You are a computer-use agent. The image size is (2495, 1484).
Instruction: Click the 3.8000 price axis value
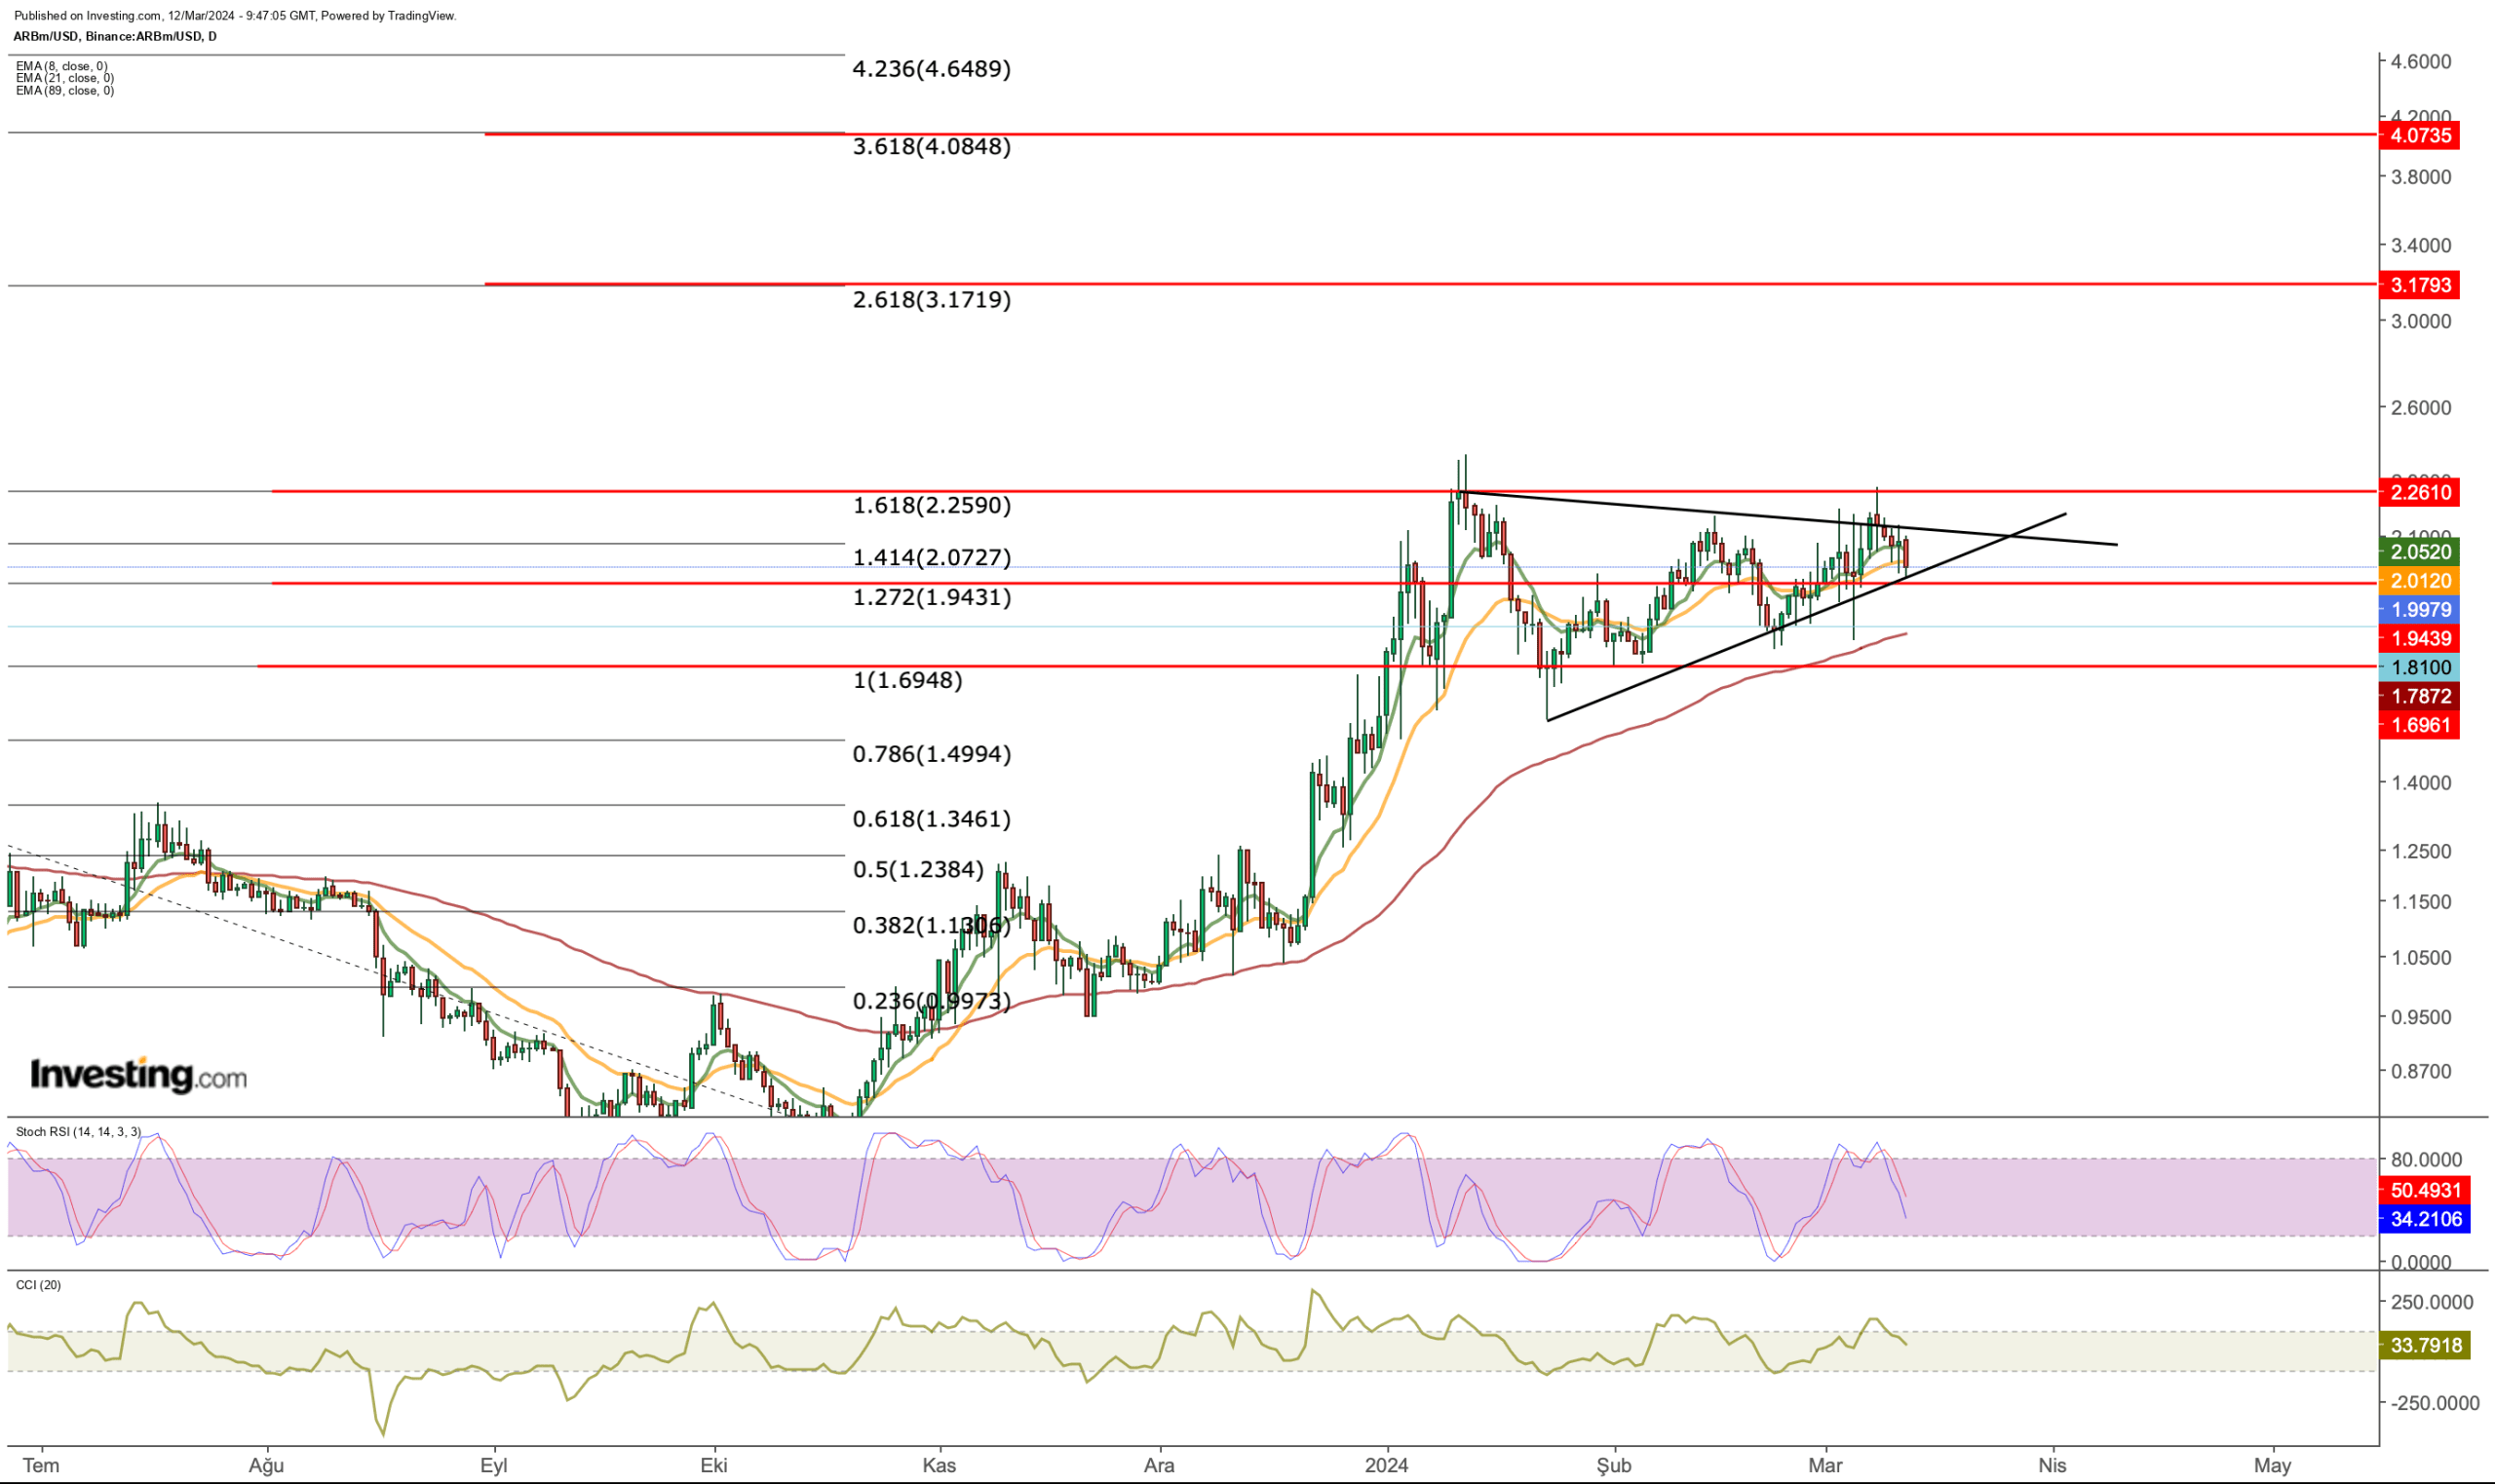coord(2421,177)
